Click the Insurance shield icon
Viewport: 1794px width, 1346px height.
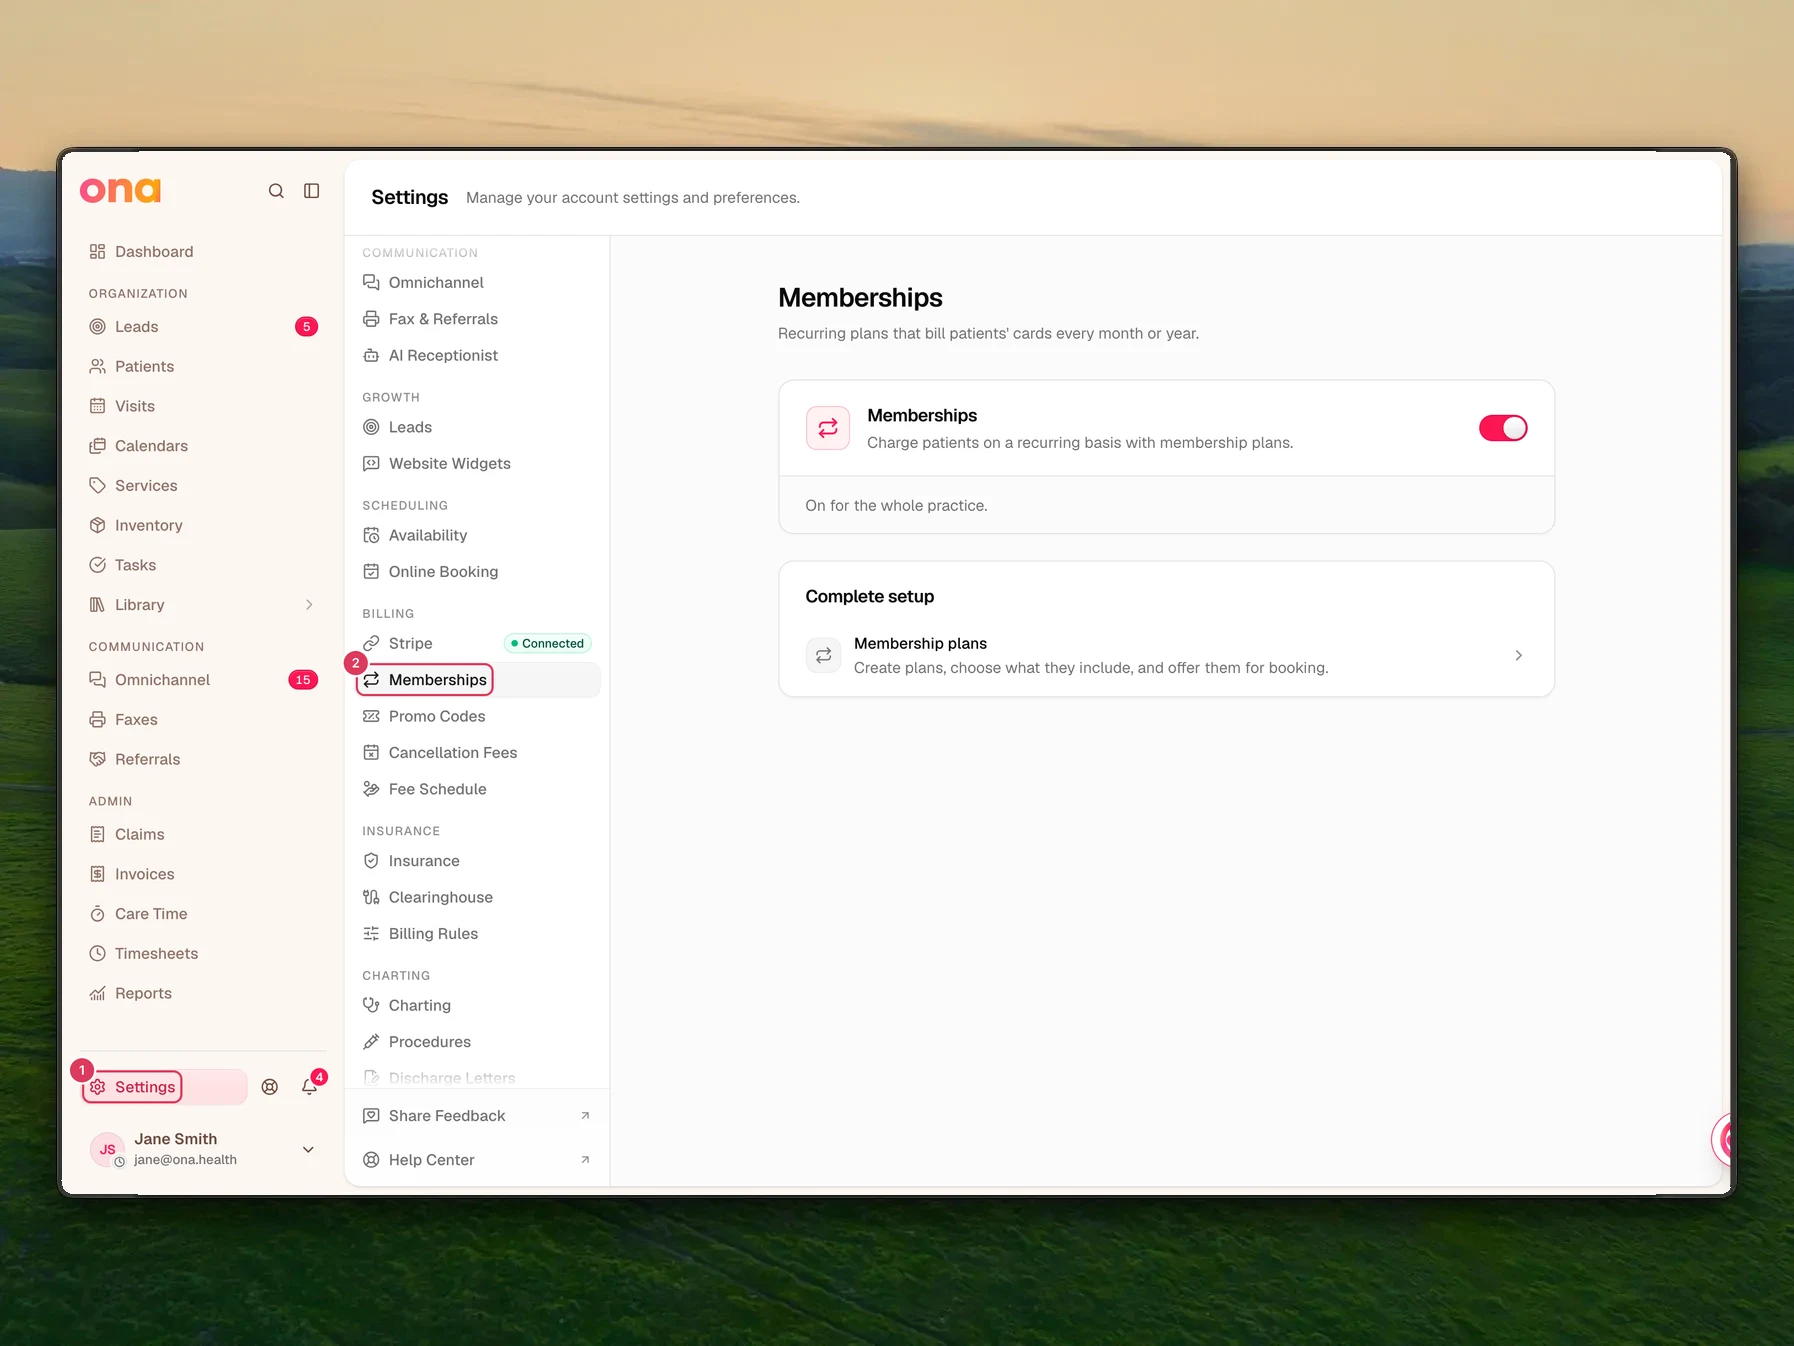coord(371,861)
